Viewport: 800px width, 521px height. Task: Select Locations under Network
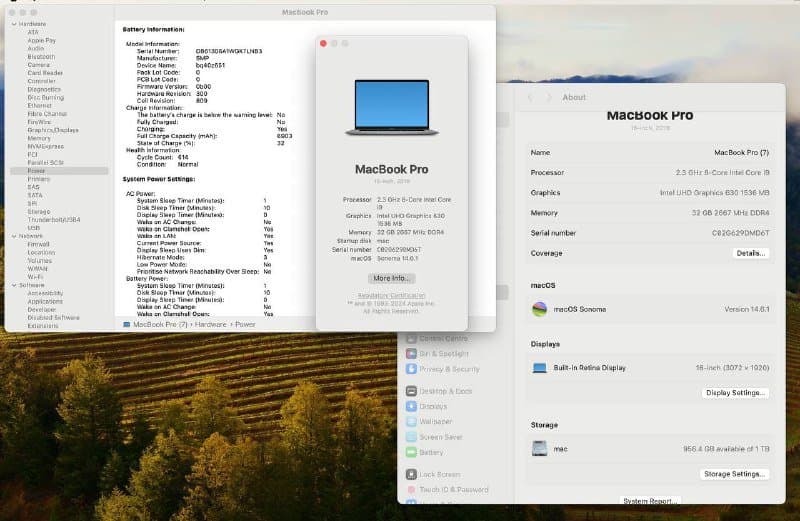pos(41,253)
